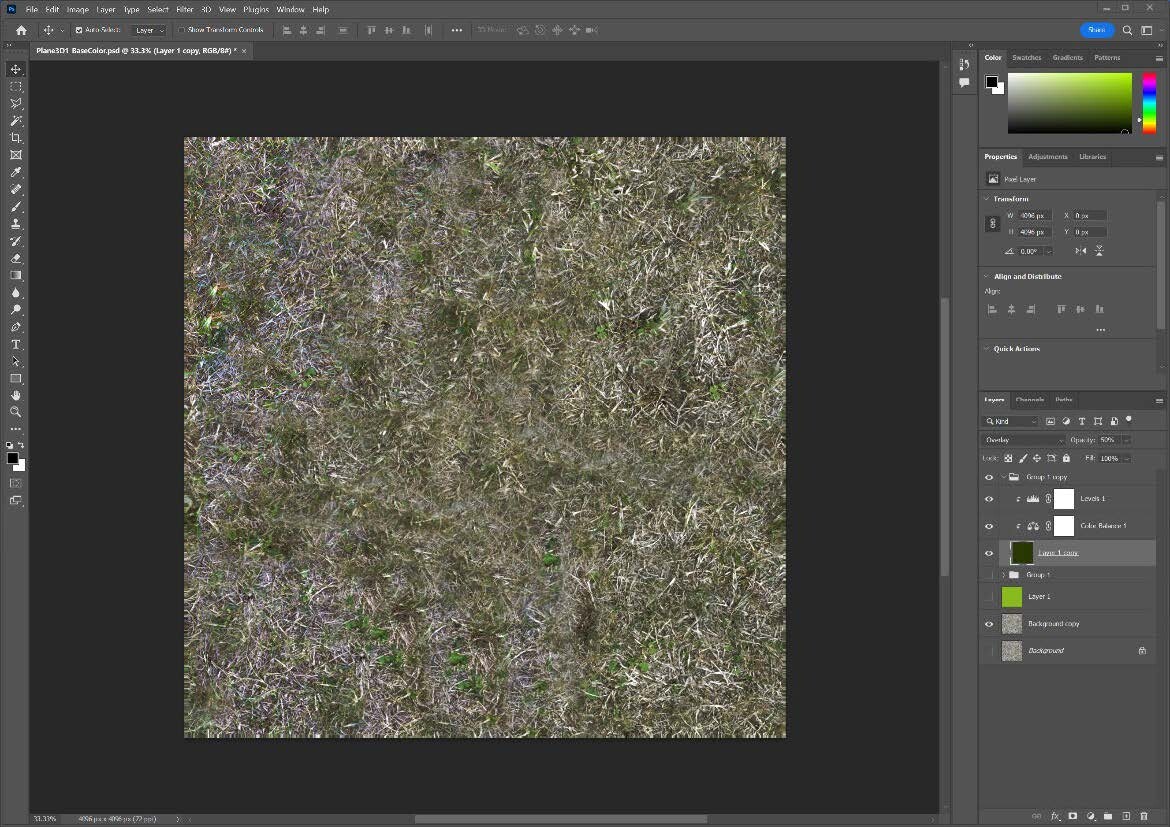Open the Adjustments panel
1170x827 pixels.
point(1048,156)
